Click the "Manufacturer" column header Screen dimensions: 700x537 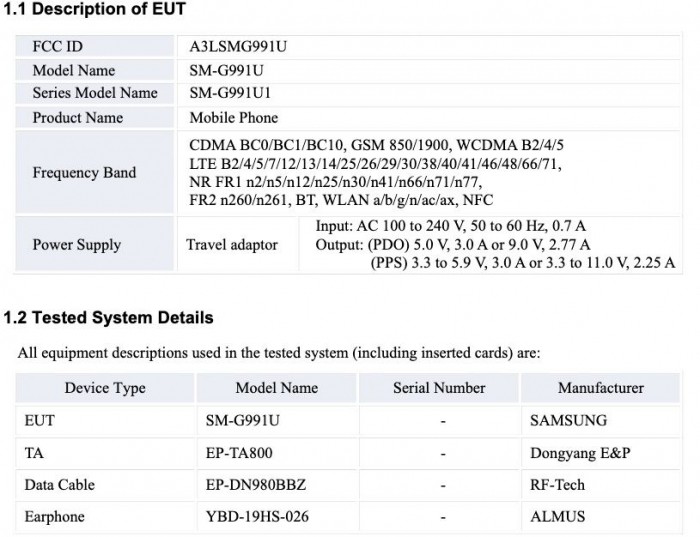point(600,388)
